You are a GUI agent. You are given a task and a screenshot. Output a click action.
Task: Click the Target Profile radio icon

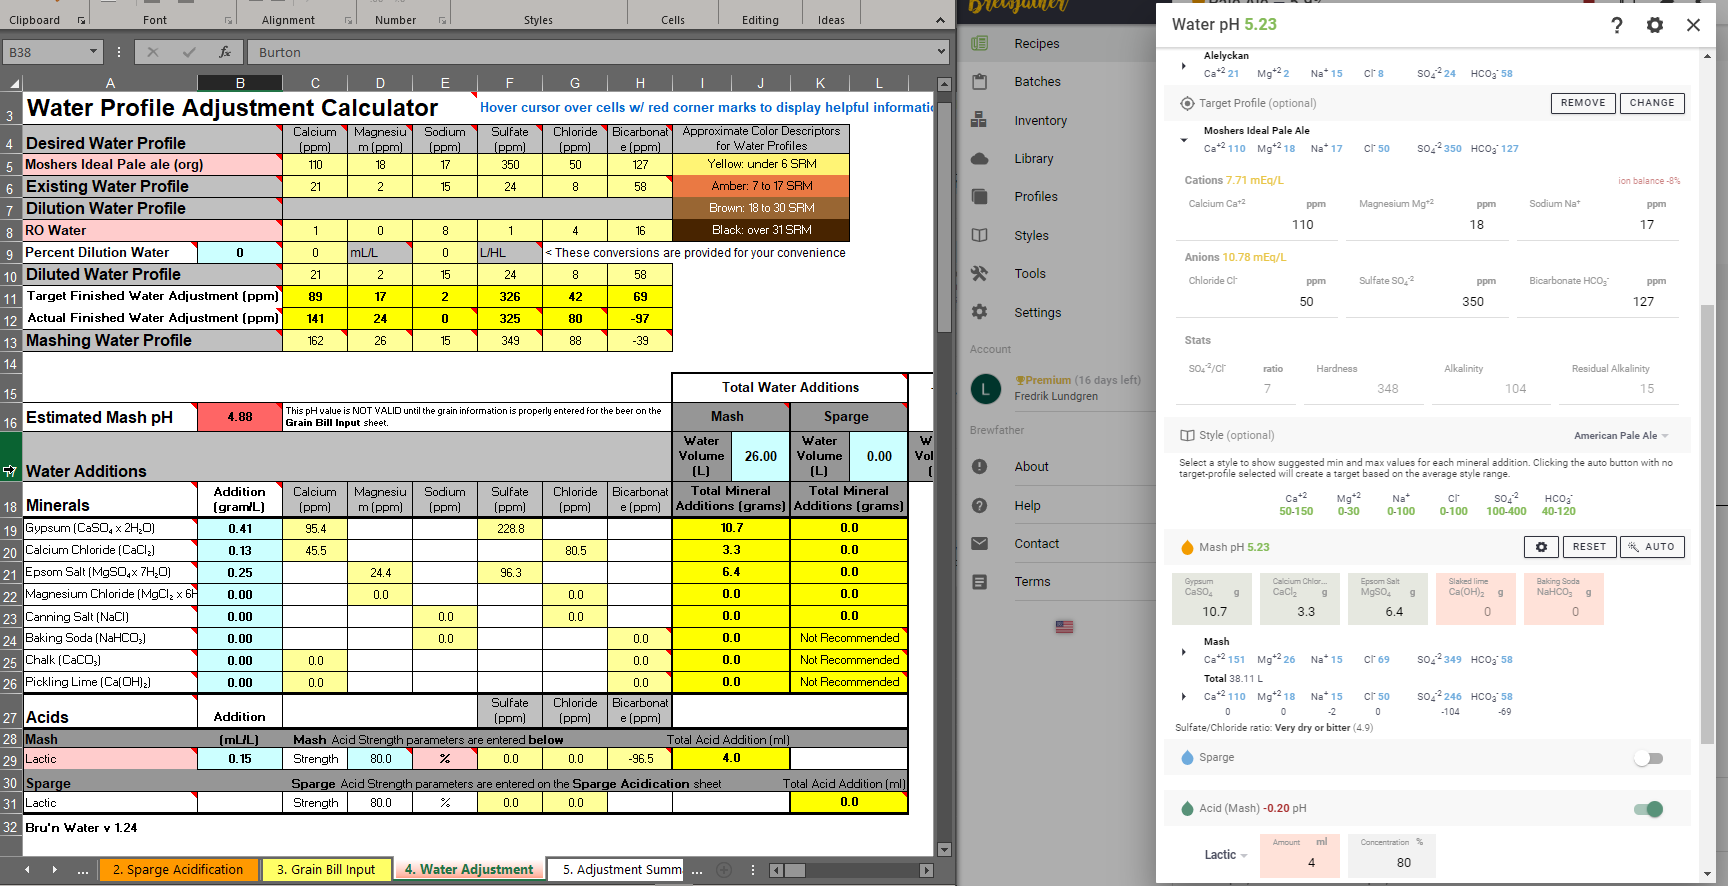pyautogui.click(x=1187, y=103)
